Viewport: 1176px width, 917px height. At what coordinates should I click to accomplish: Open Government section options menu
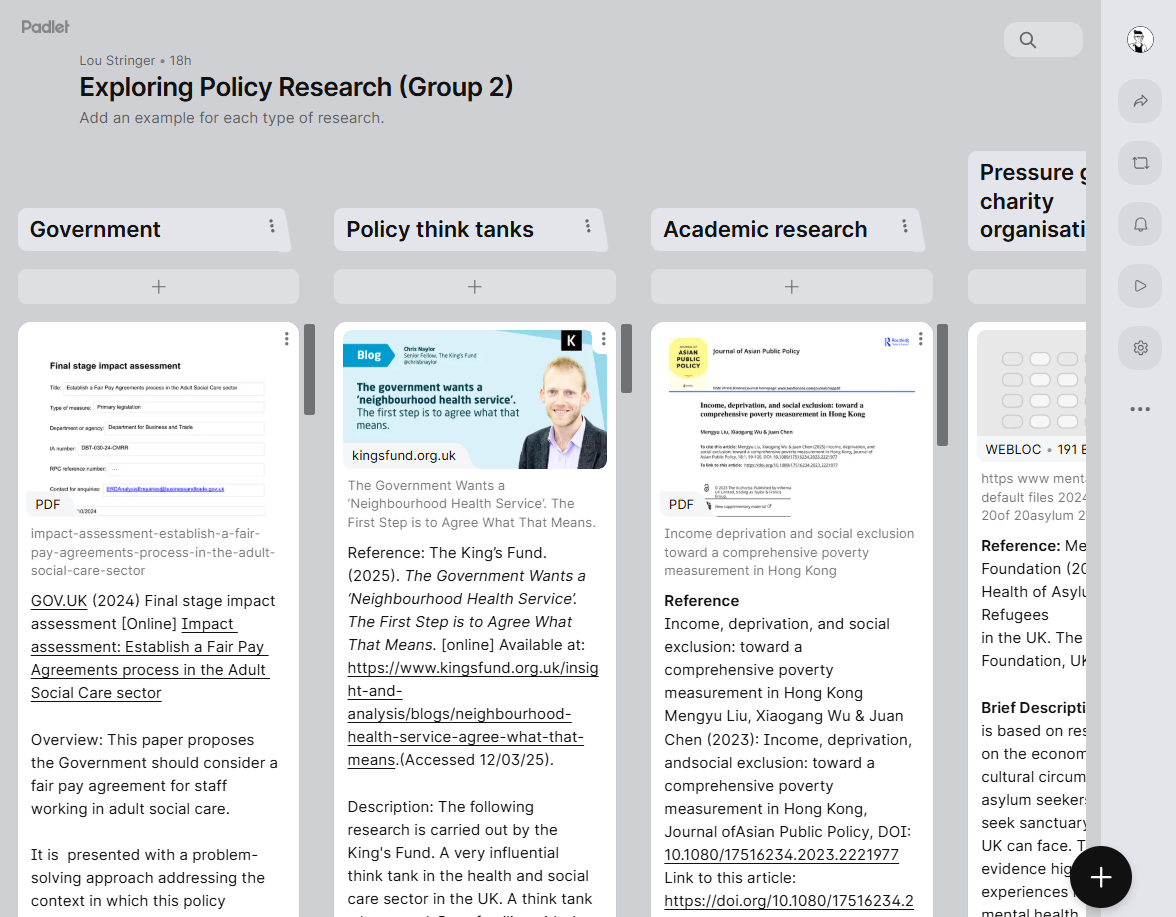(x=271, y=227)
